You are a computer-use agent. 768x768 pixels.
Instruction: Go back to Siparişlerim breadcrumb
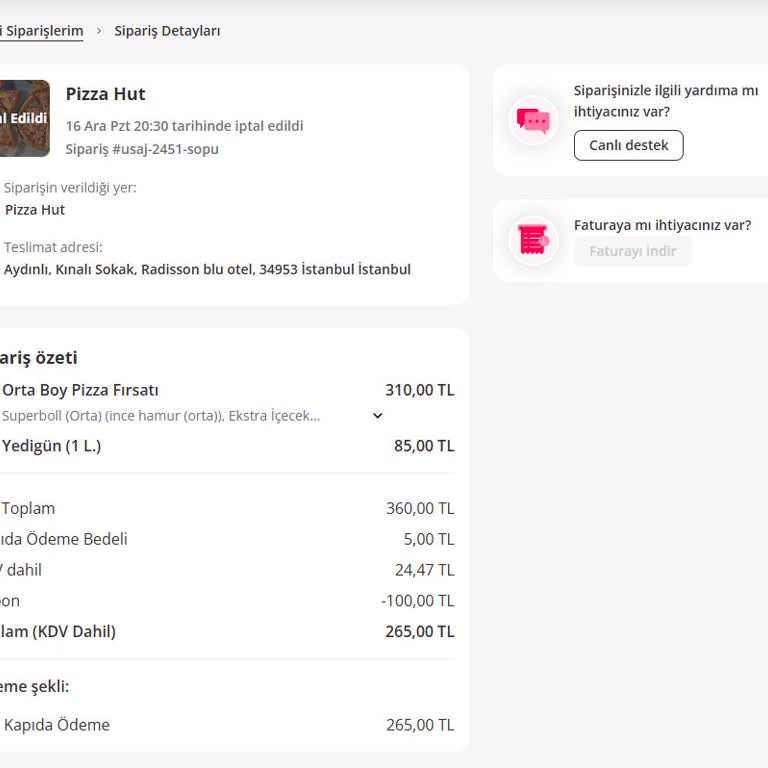[42, 31]
